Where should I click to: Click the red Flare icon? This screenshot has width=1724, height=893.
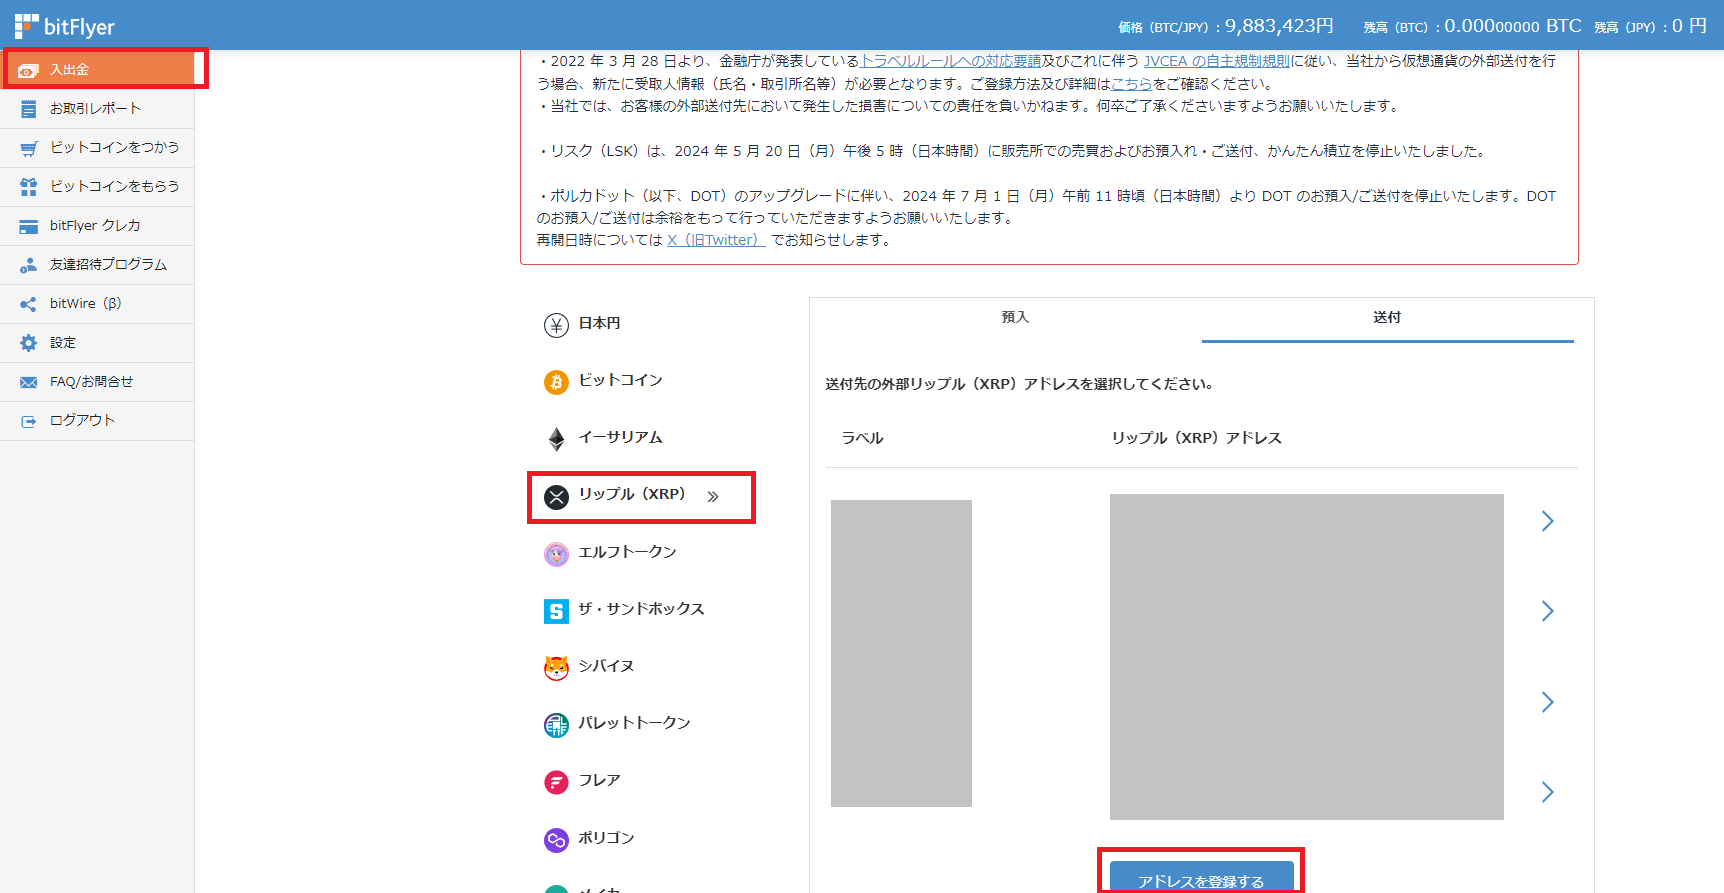coord(556,781)
